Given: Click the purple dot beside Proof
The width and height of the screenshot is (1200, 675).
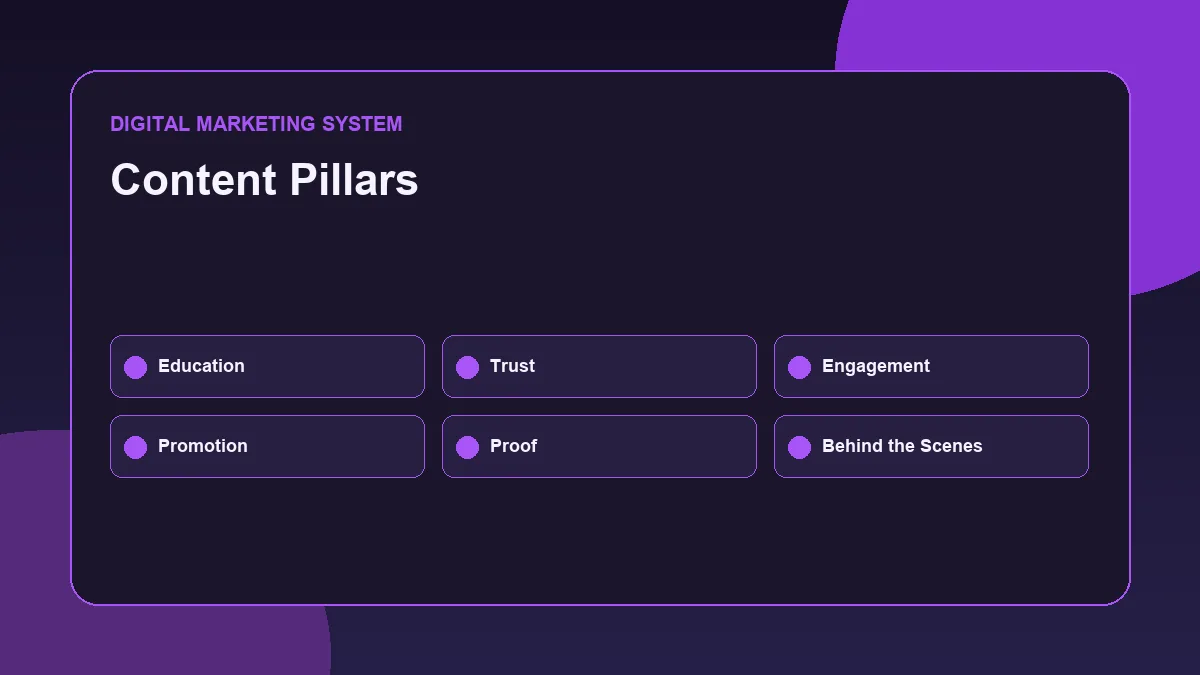Looking at the screenshot, I should 467,447.
